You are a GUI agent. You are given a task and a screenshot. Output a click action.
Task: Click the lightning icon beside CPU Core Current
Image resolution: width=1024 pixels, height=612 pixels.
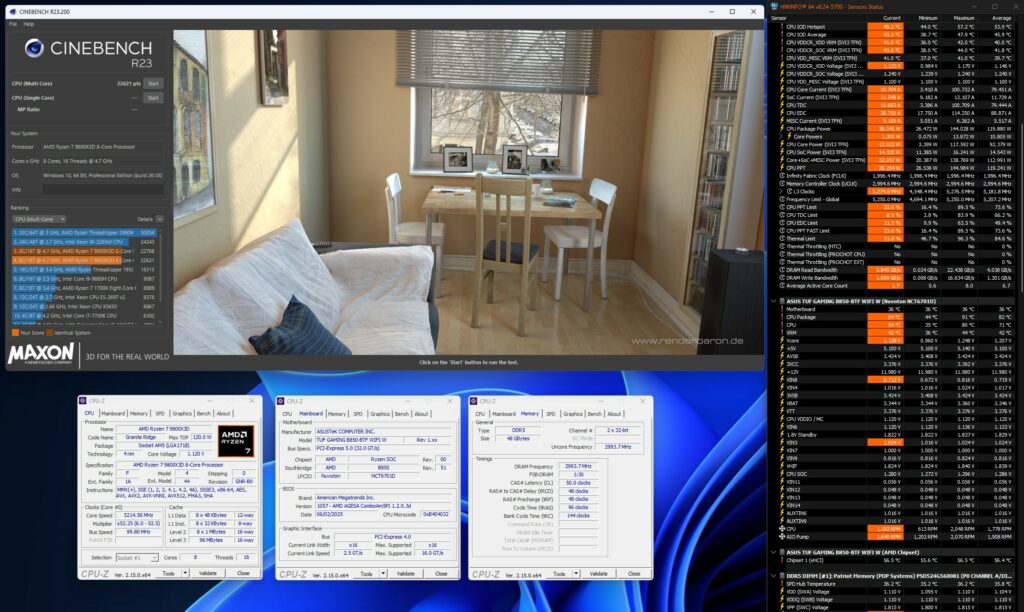[x=782, y=89]
